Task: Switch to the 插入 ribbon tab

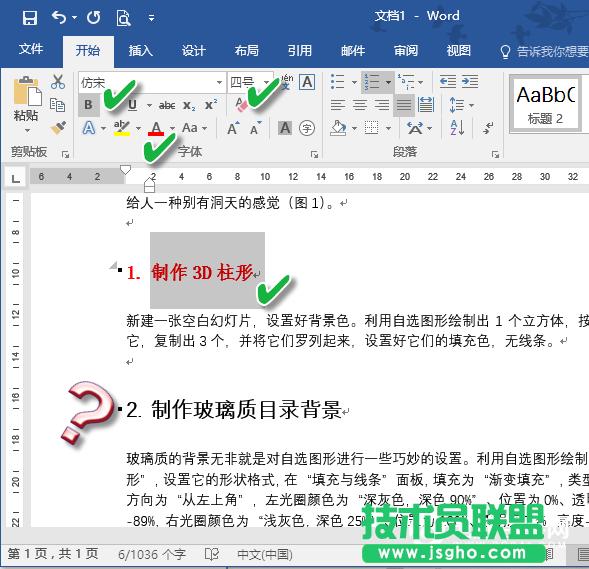Action: pyautogui.click(x=140, y=50)
